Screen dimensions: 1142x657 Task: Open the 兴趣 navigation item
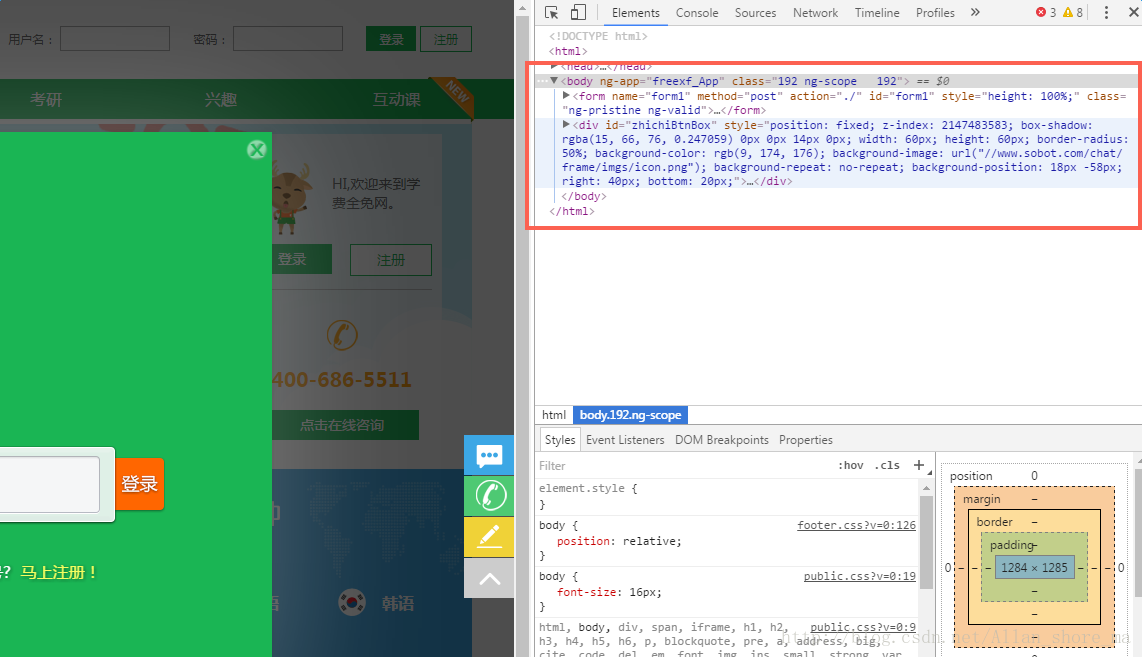[x=221, y=100]
